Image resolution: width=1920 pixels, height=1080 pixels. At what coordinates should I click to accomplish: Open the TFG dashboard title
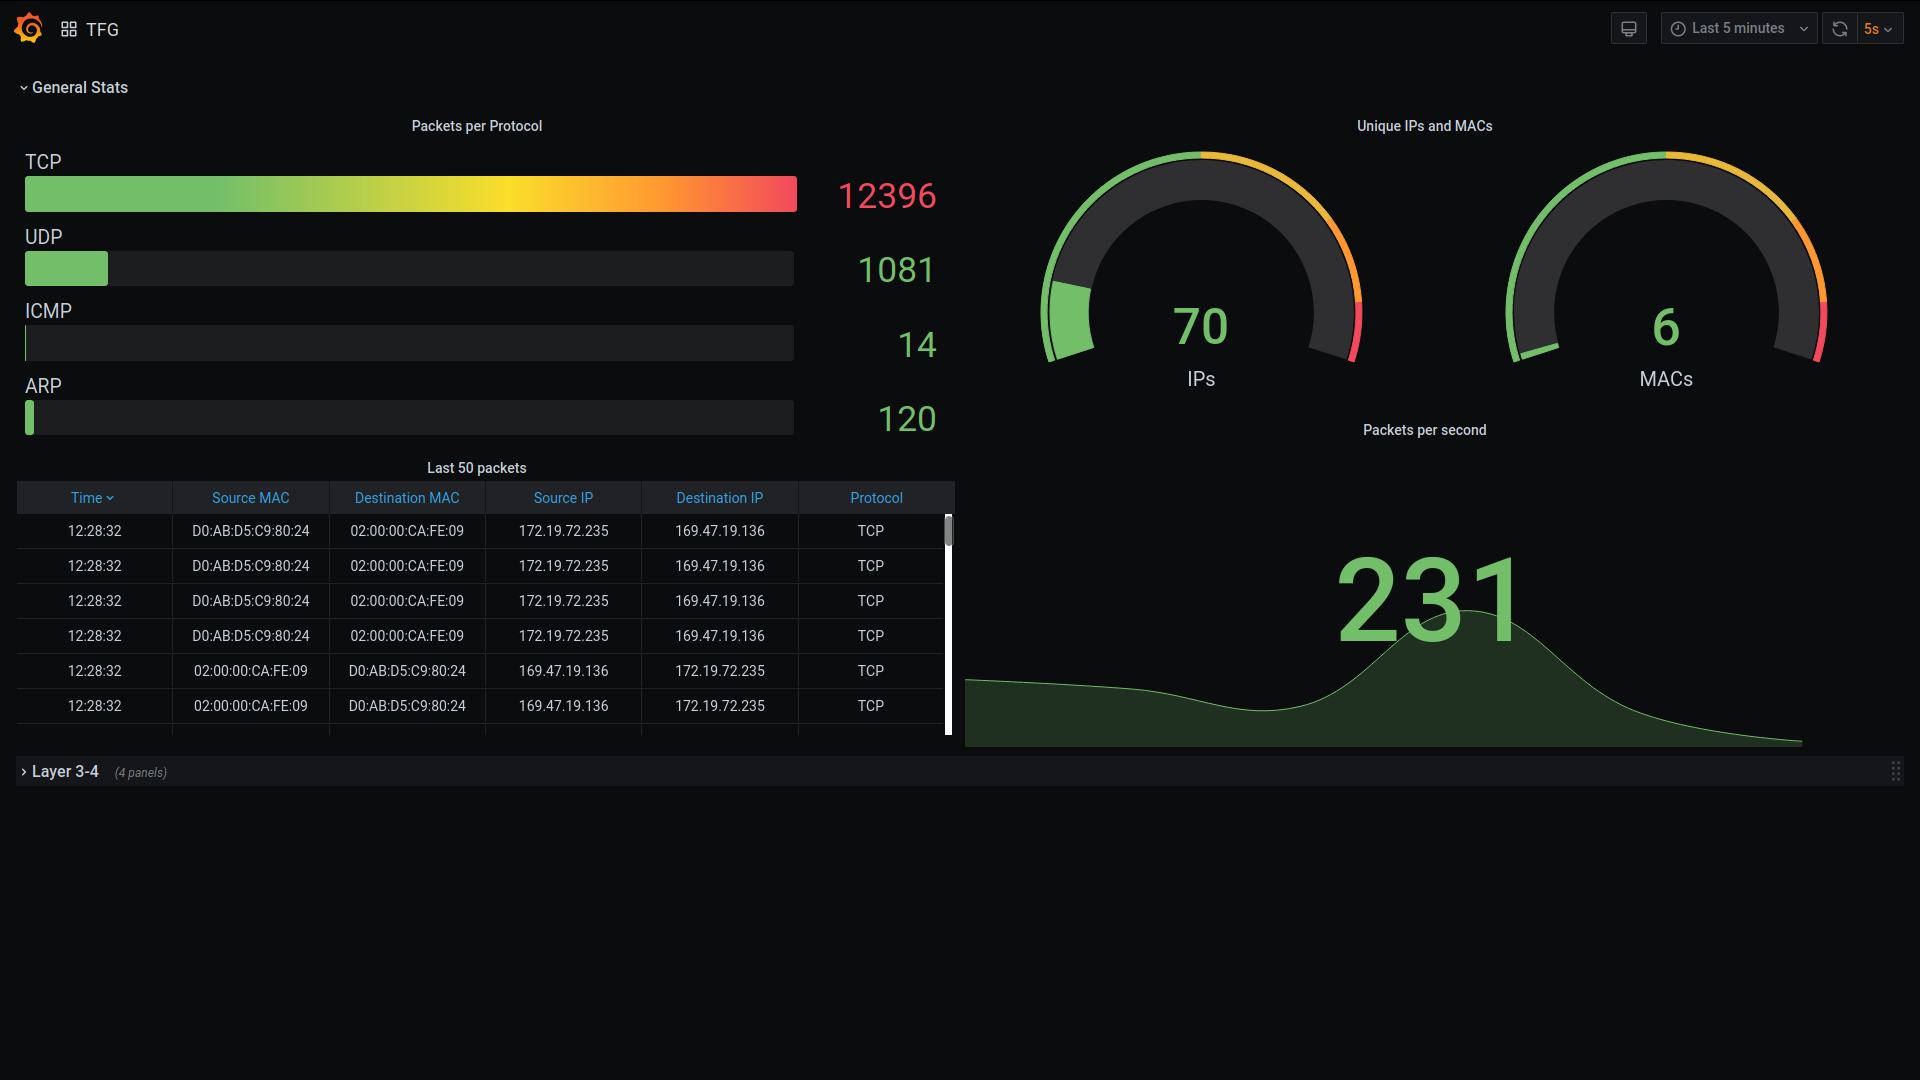pyautogui.click(x=102, y=30)
